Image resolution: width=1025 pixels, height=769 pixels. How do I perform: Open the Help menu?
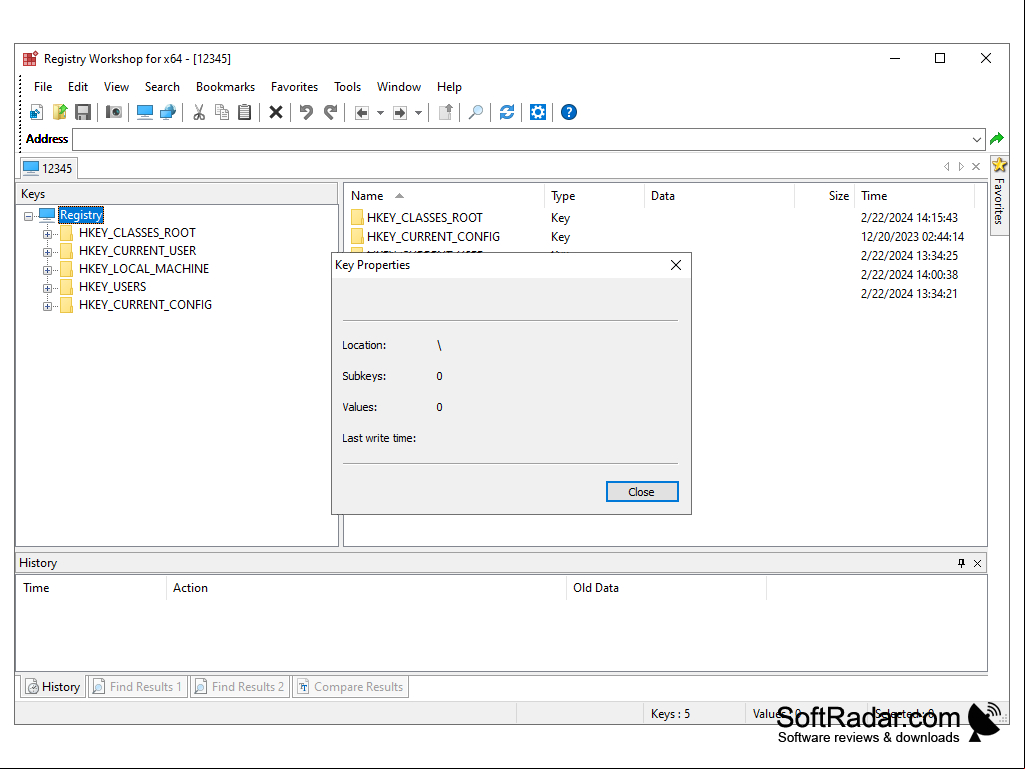[449, 87]
